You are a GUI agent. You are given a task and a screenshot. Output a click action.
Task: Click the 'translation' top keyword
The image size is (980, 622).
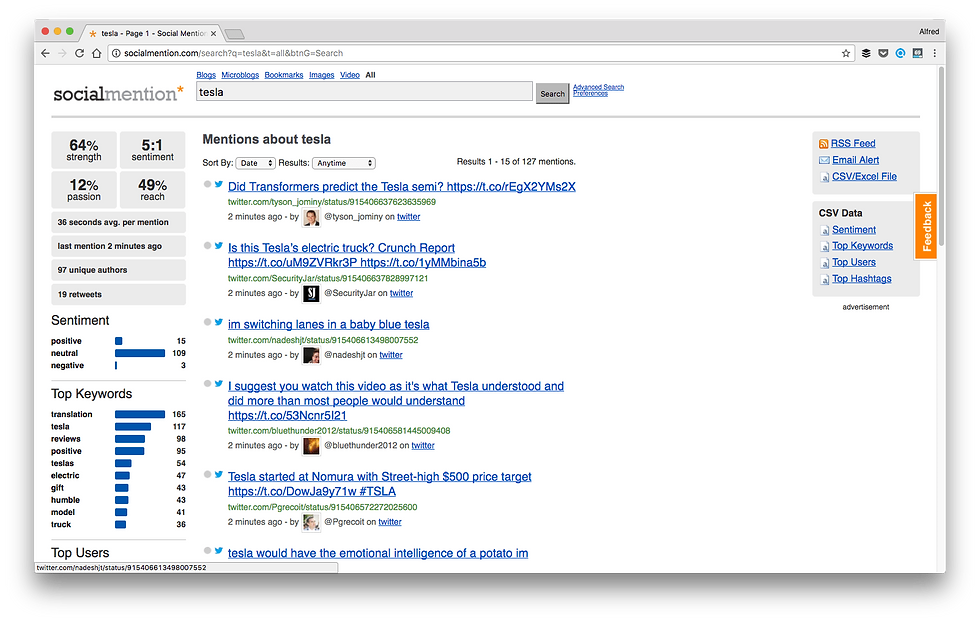click(x=71, y=414)
